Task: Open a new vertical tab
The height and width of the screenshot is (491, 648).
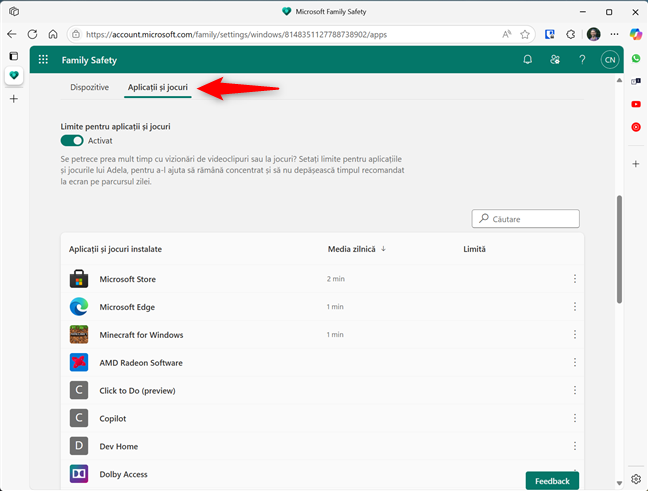Action: (14, 99)
